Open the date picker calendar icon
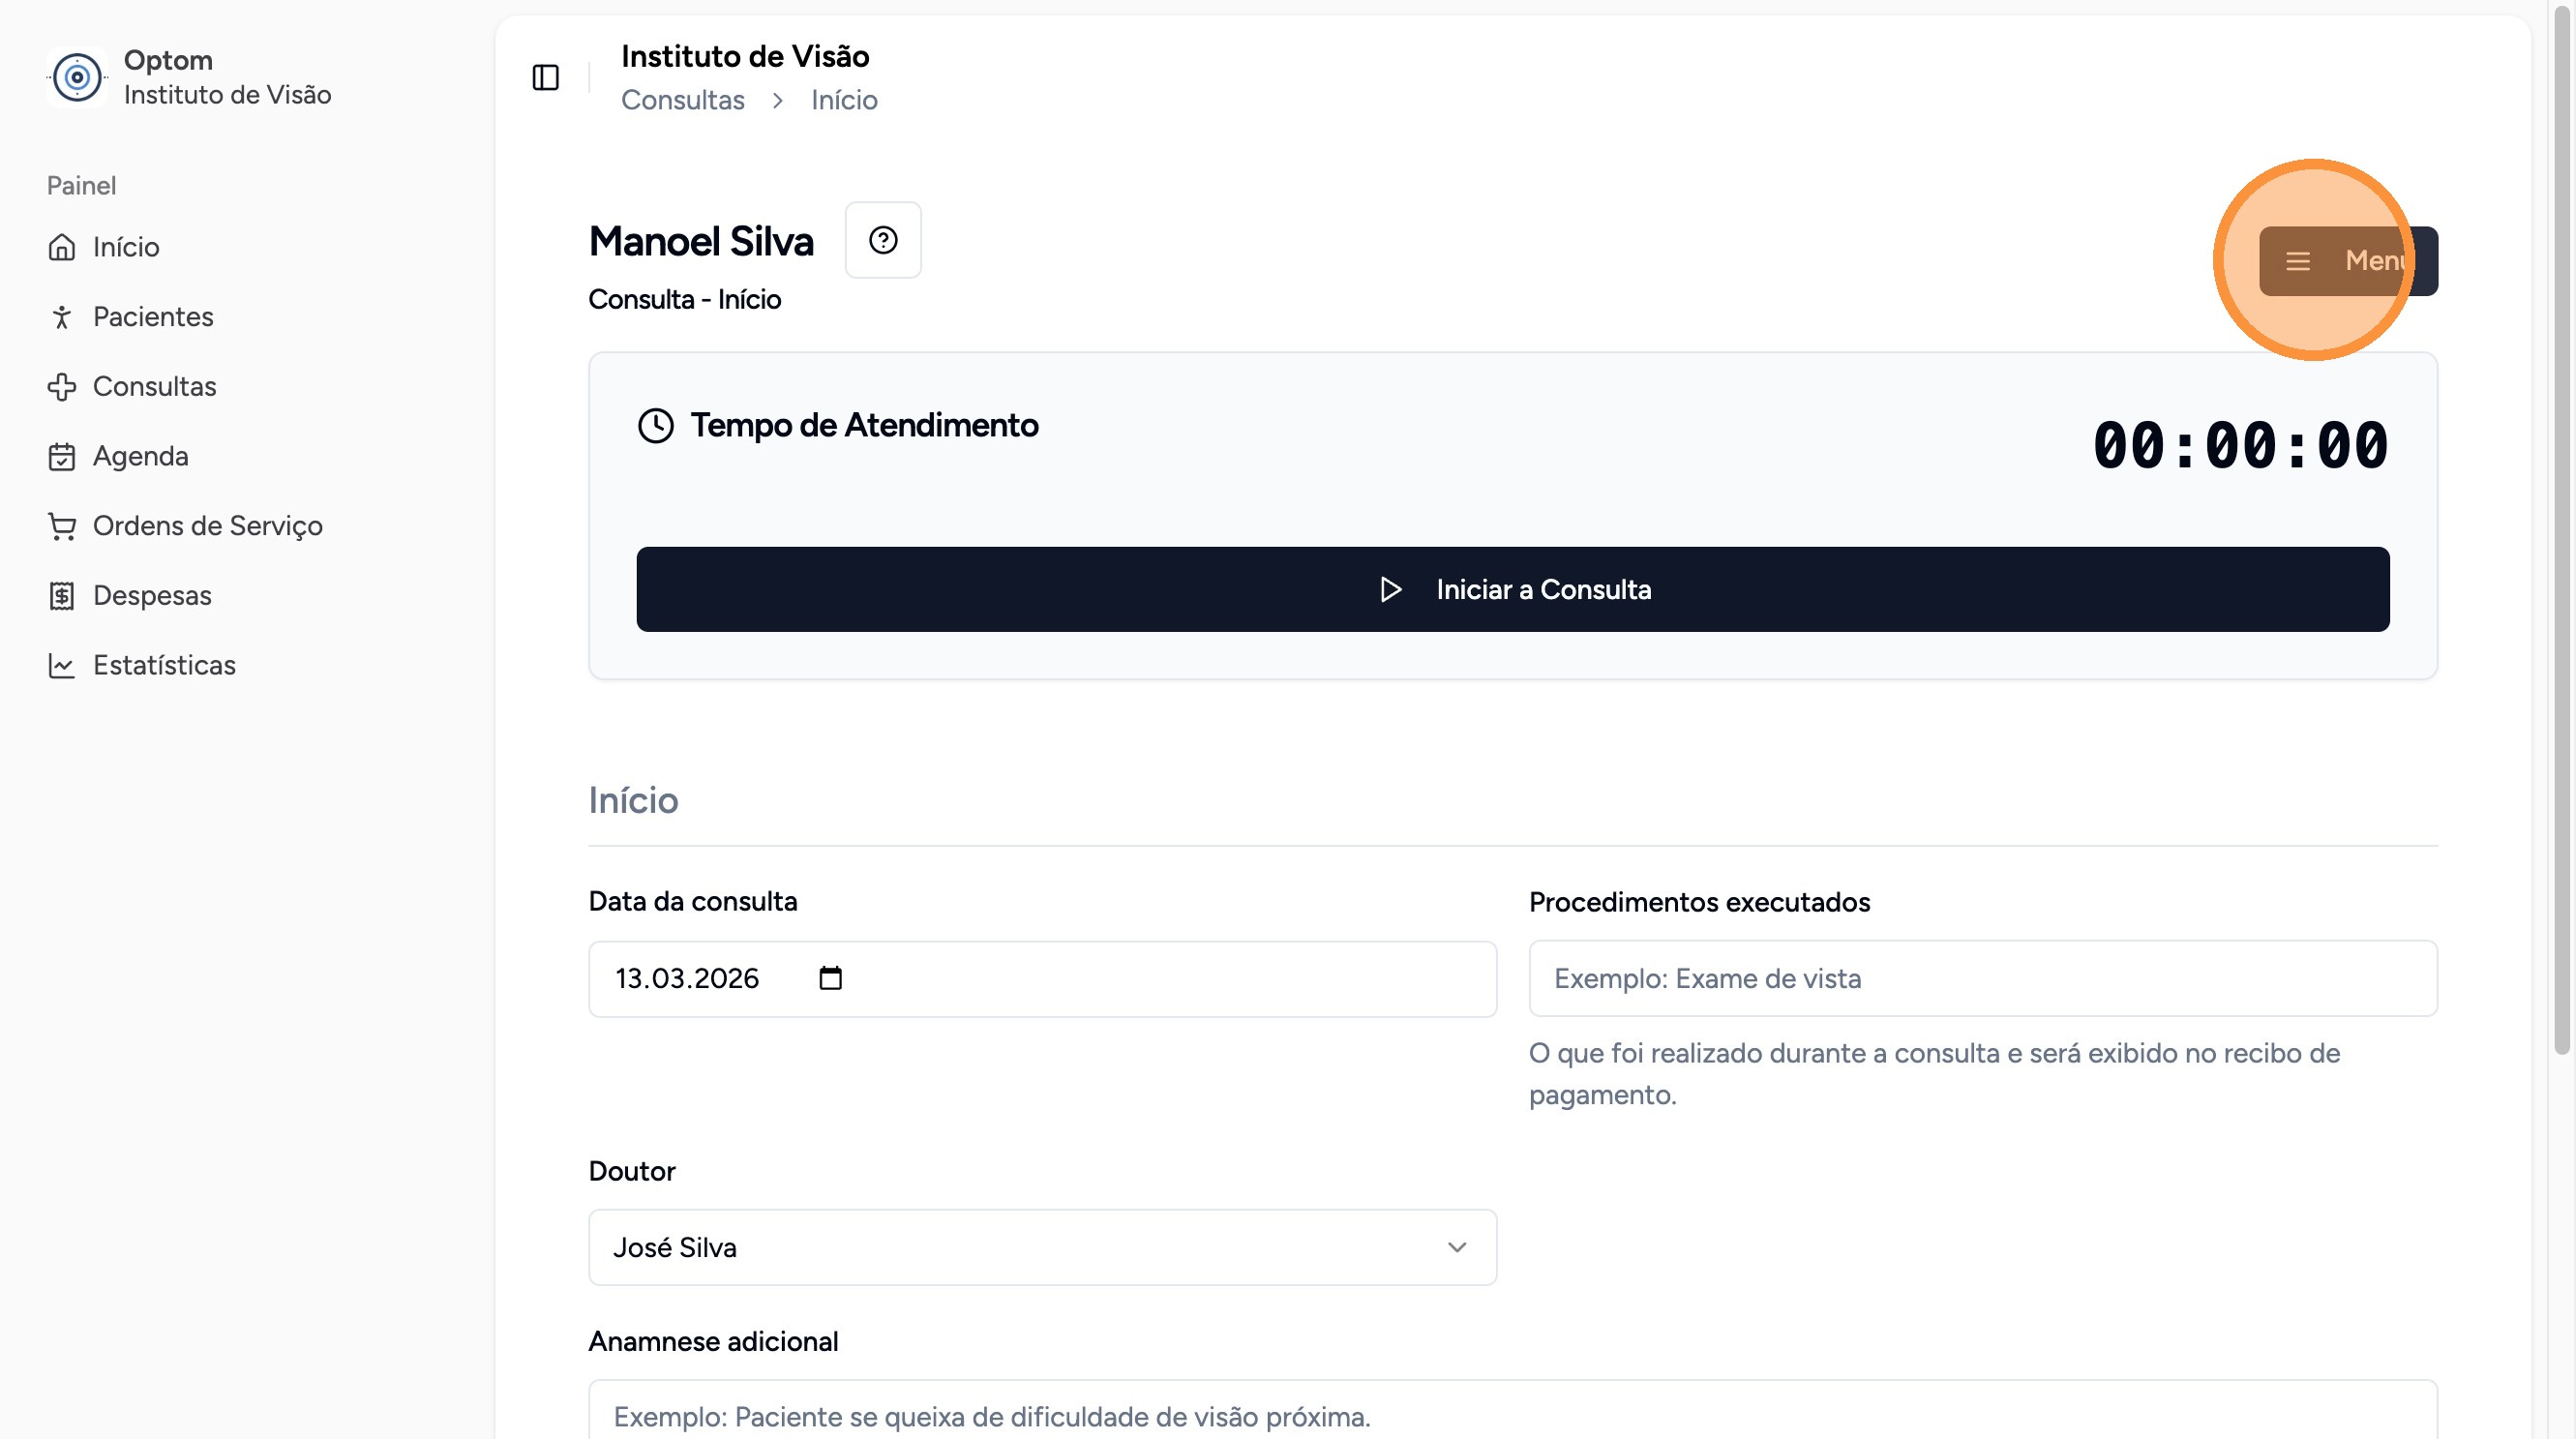Screen dimensions: 2576x1439 pos(830,978)
